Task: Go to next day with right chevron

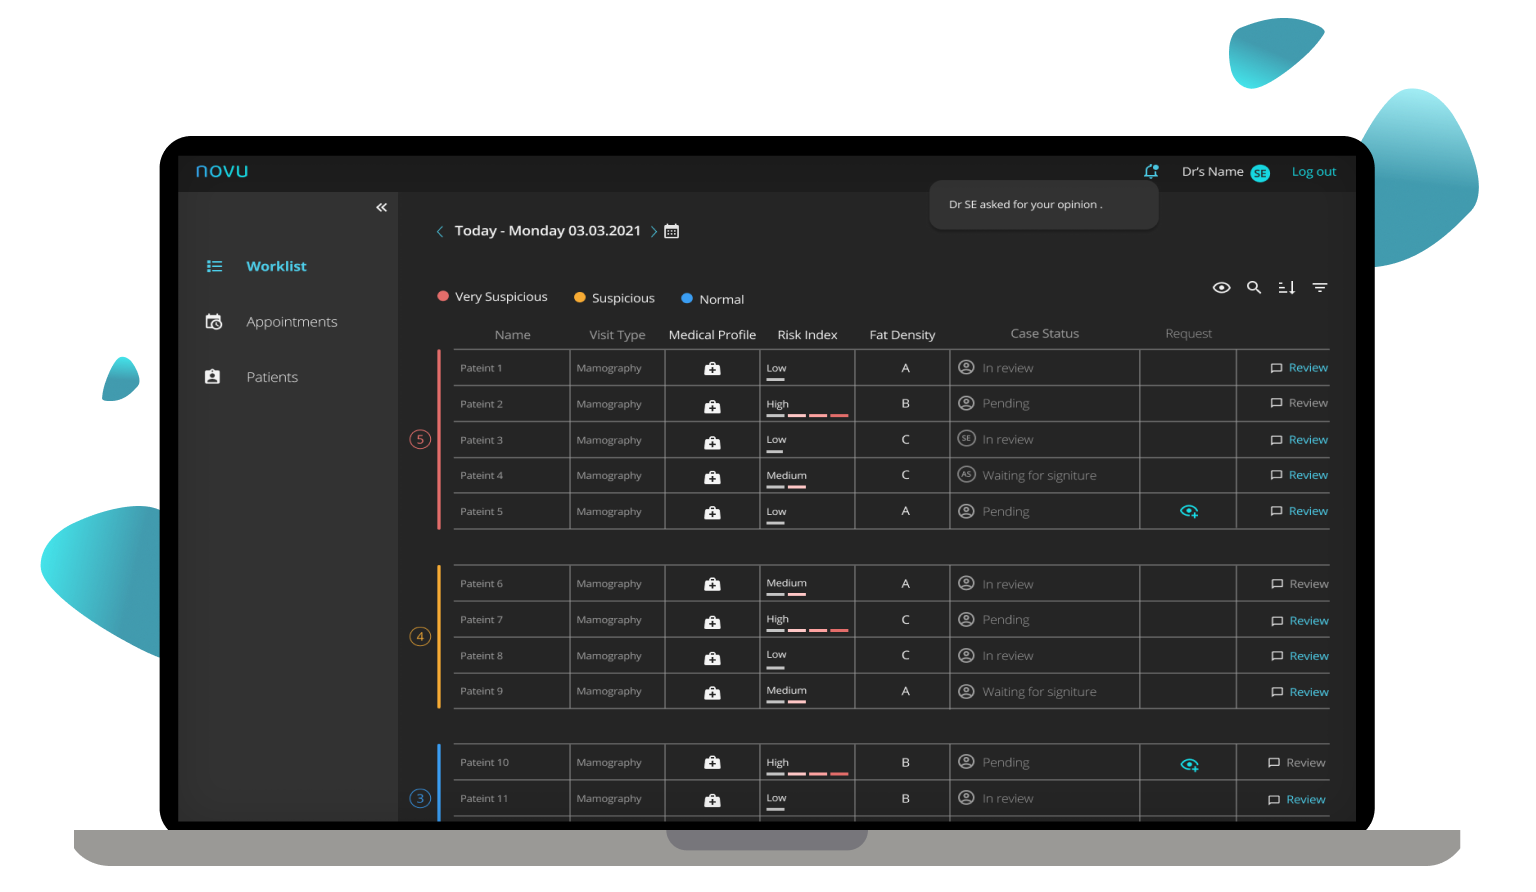Action: (654, 232)
